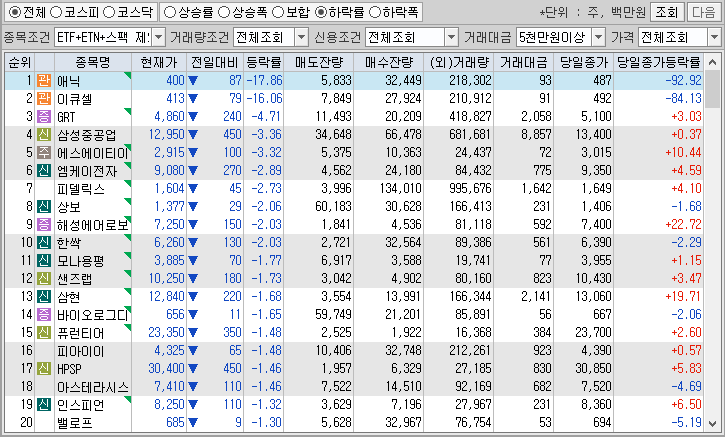Viewport: 725px width, 437px height.
Task: Click the -92.92 value in 애닉 row
Action: click(x=683, y=80)
